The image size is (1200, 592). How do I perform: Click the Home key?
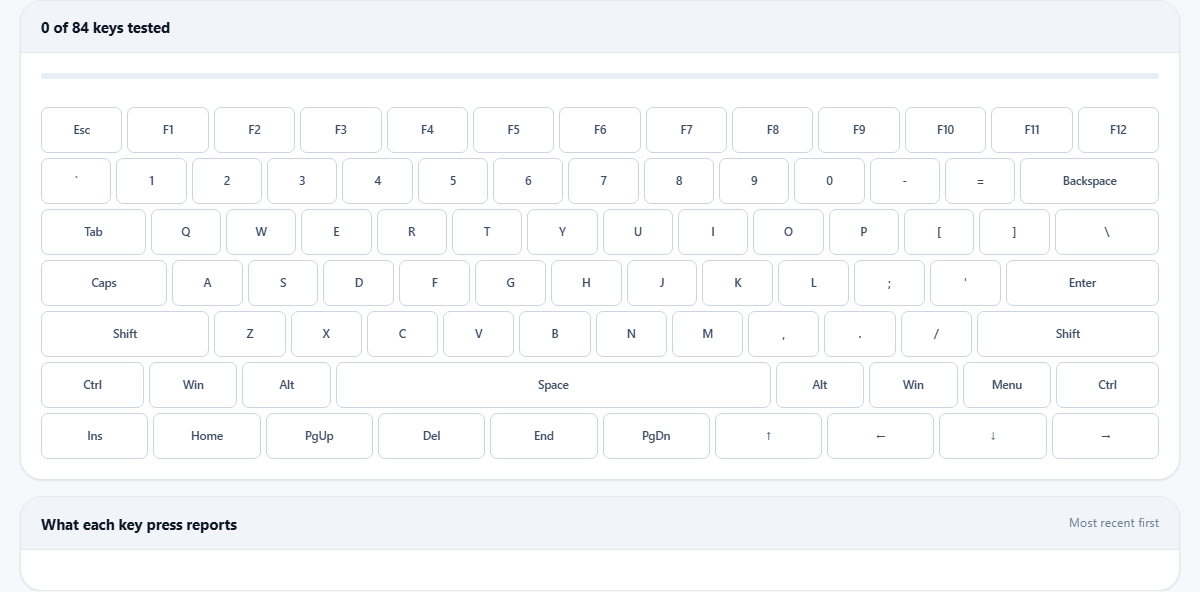[207, 436]
